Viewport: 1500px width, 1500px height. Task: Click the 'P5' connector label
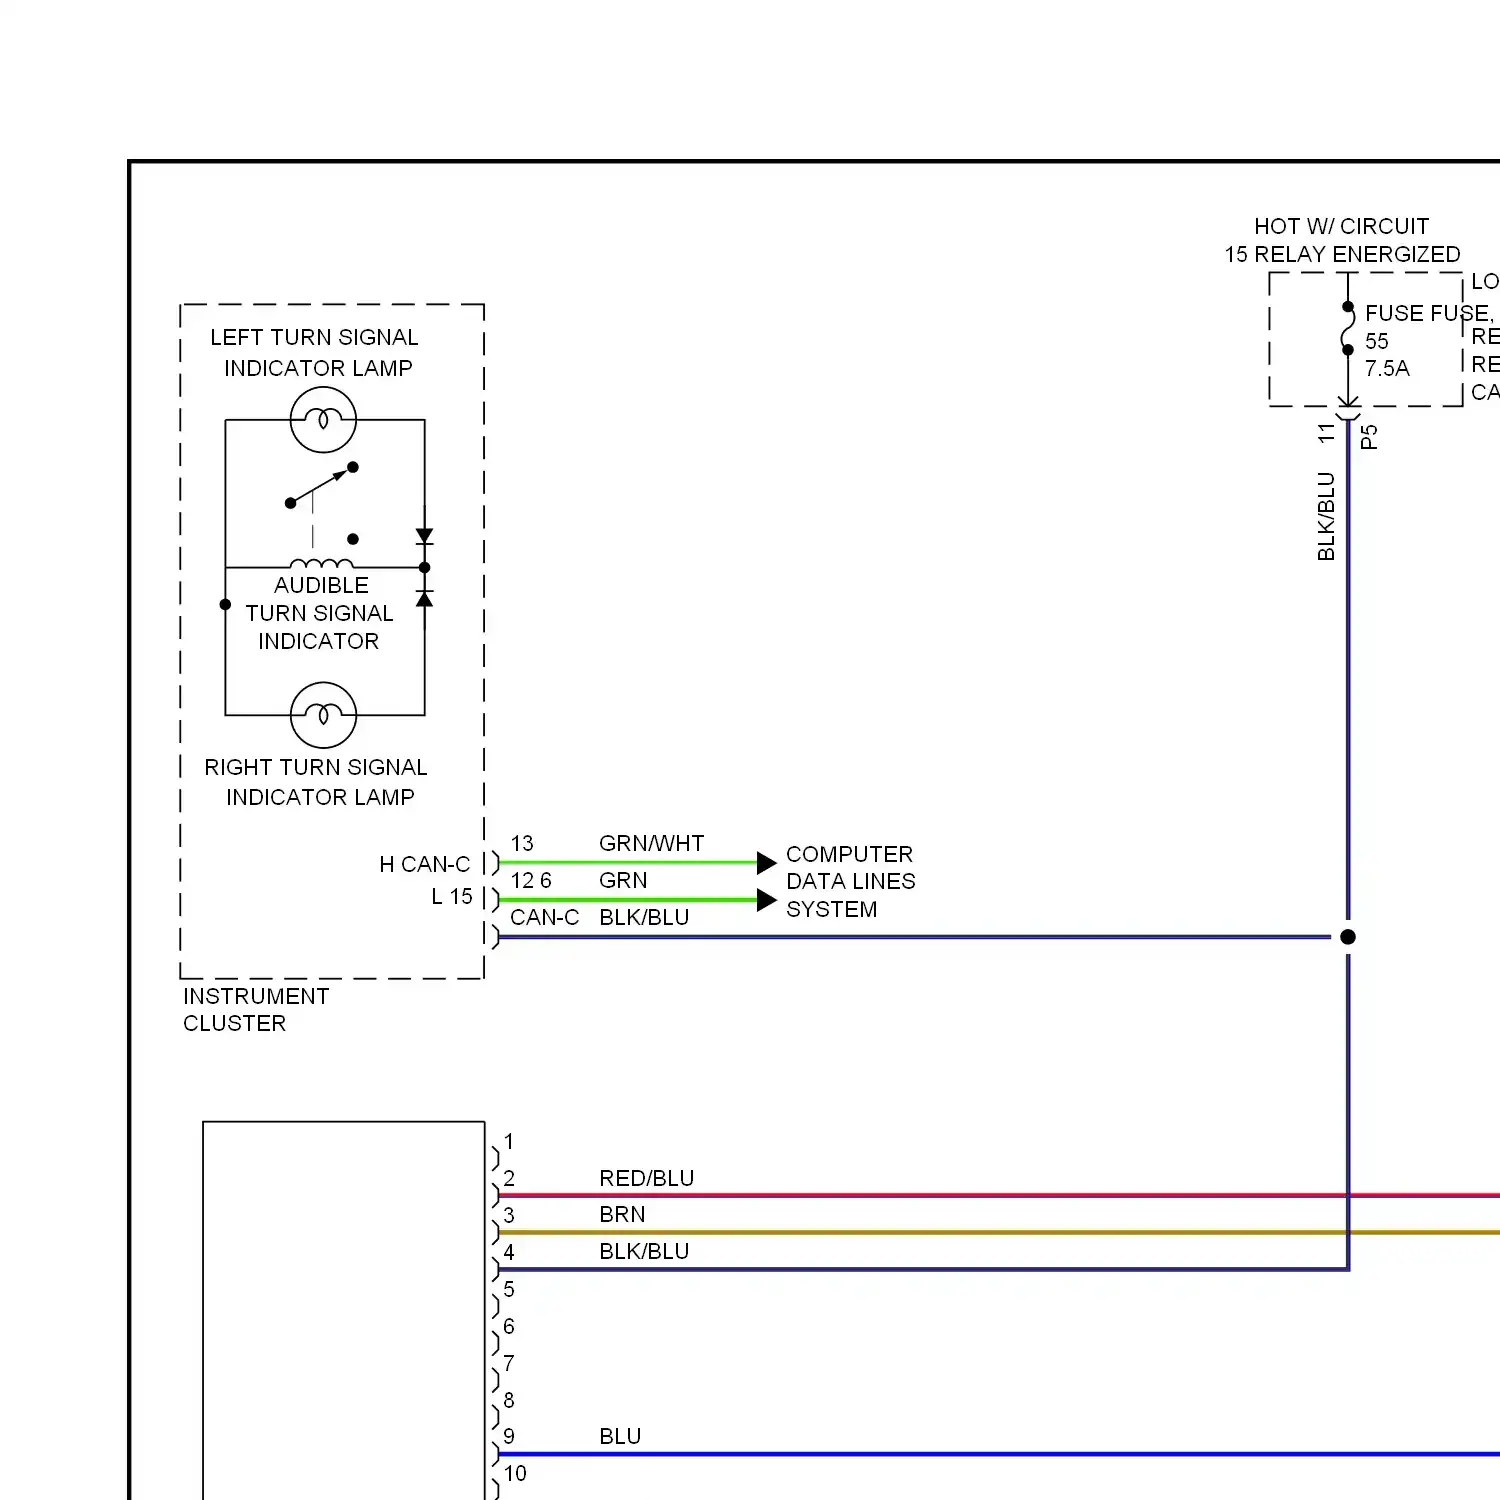point(1369,437)
